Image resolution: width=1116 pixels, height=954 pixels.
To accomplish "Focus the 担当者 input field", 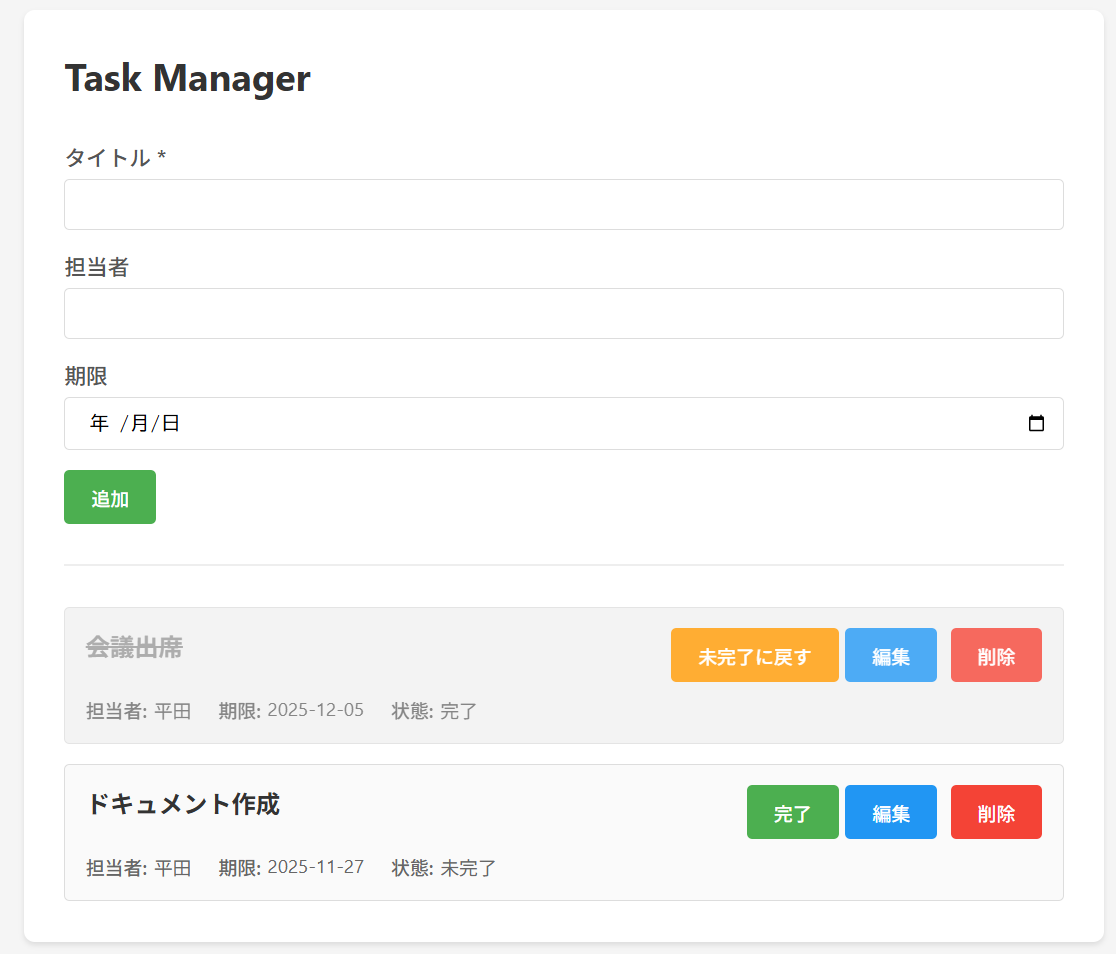I will (x=563, y=314).
